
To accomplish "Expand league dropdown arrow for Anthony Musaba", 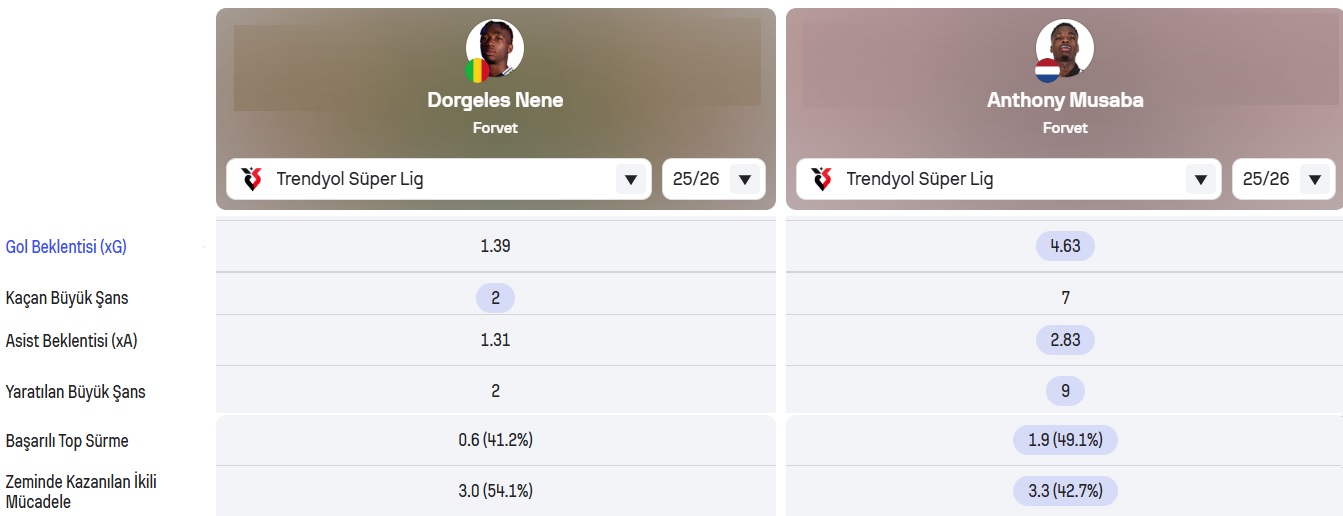I will pyautogui.click(x=1201, y=180).
